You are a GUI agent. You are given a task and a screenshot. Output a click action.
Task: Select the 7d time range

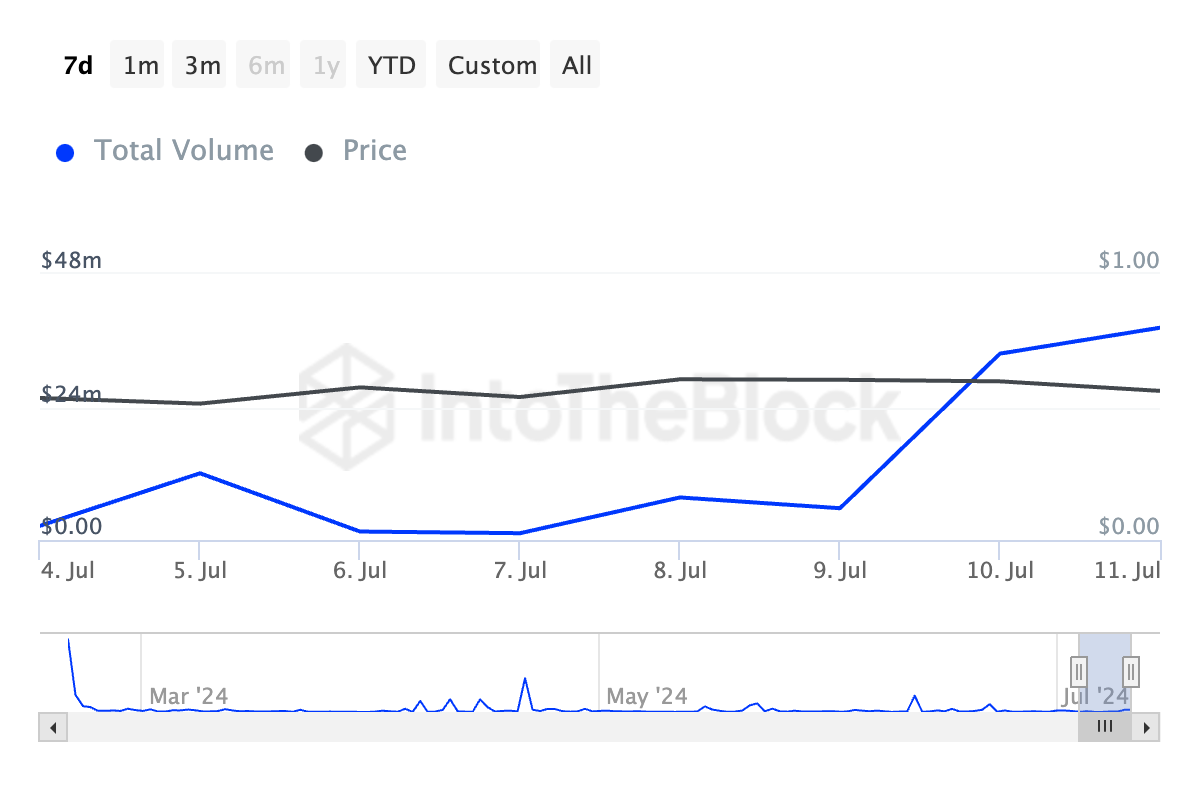coord(78,66)
